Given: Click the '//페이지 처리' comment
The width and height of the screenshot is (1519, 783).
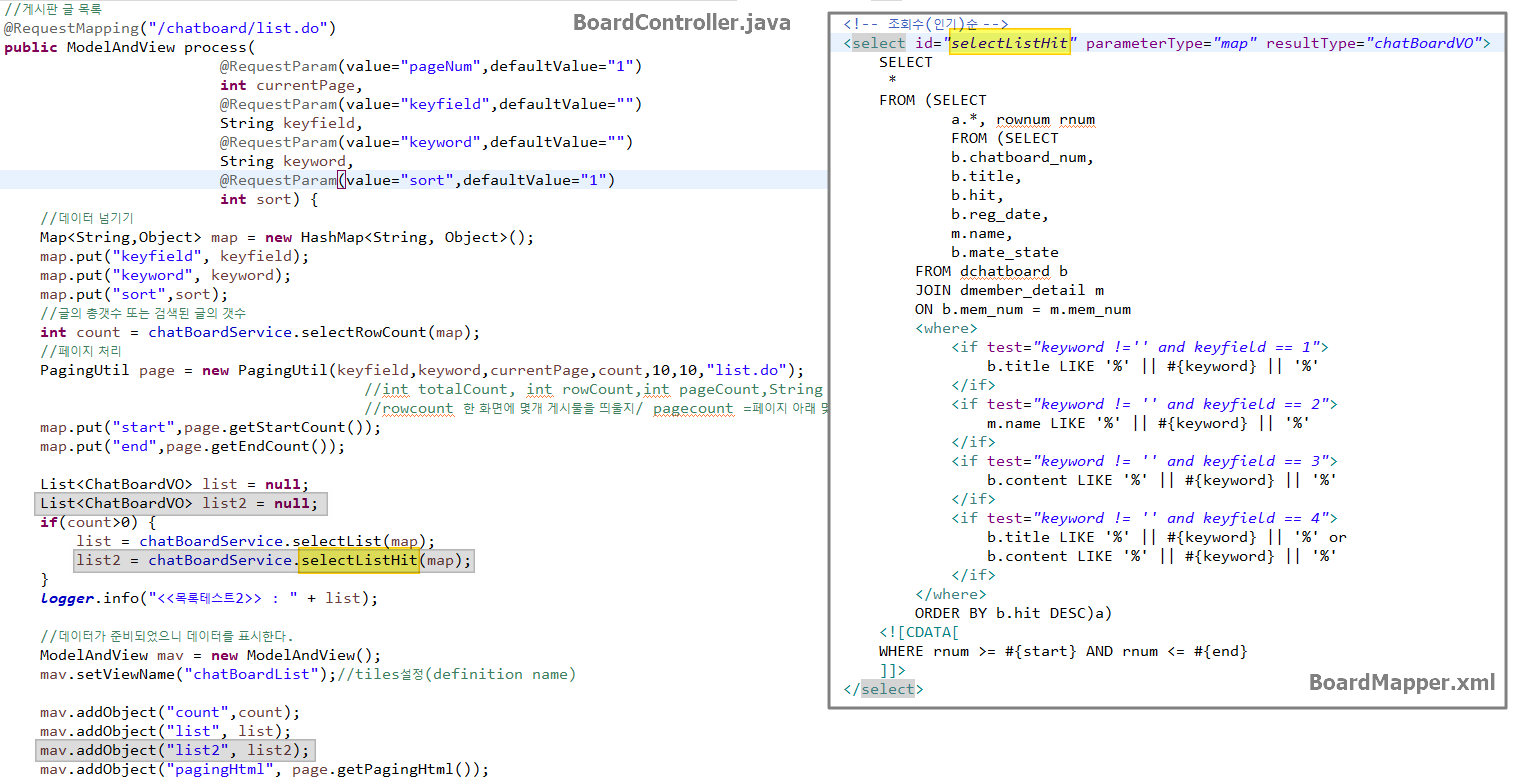Looking at the screenshot, I should coord(81,351).
